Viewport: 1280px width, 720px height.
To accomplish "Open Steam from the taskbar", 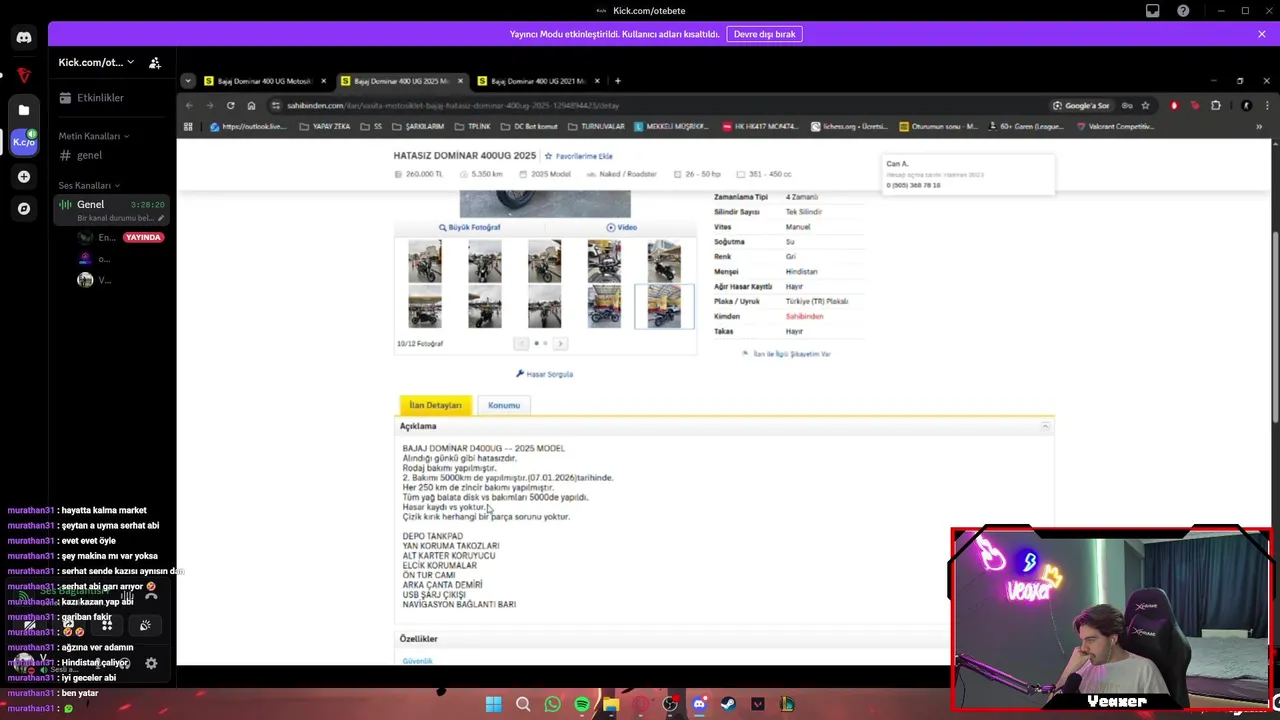I will coord(728,704).
